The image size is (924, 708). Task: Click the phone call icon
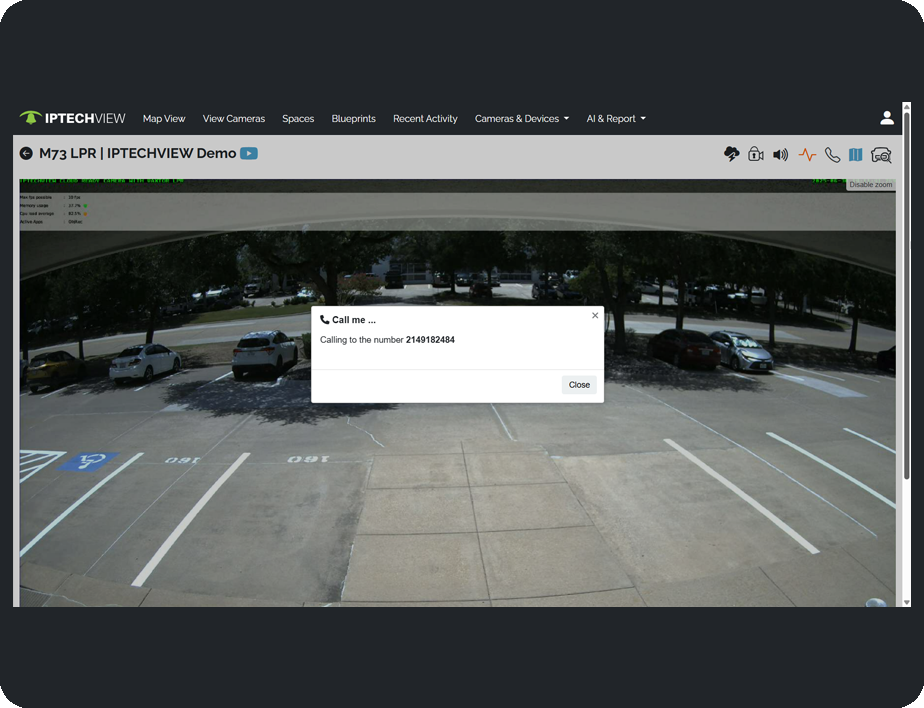pos(832,154)
